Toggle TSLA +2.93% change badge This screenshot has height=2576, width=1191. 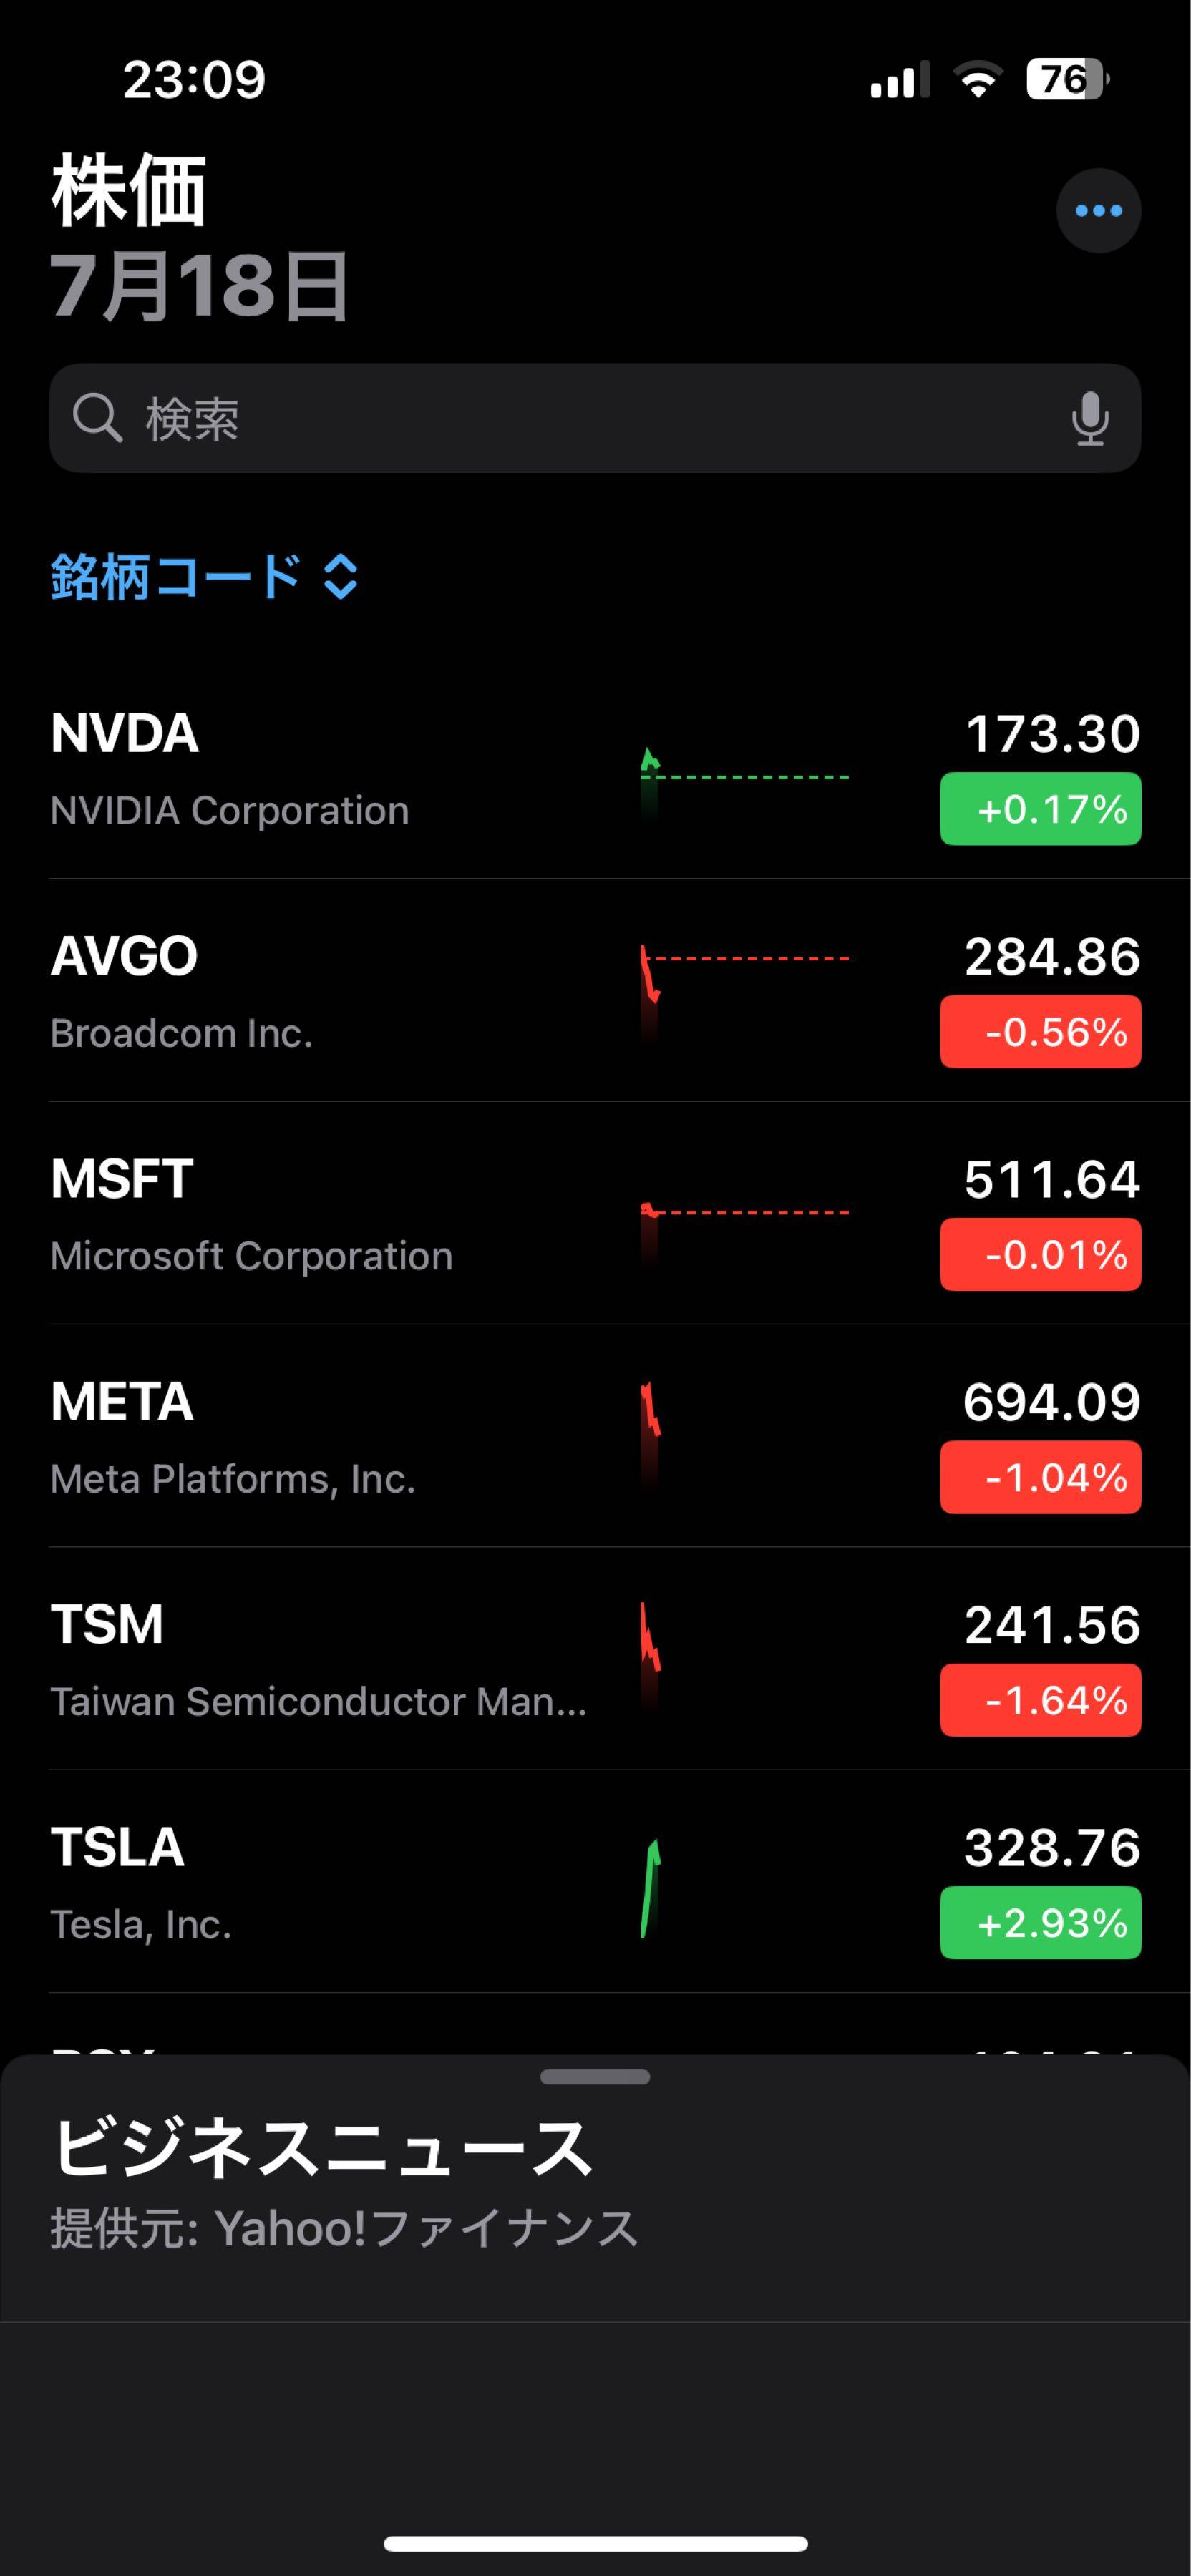coord(1040,1923)
